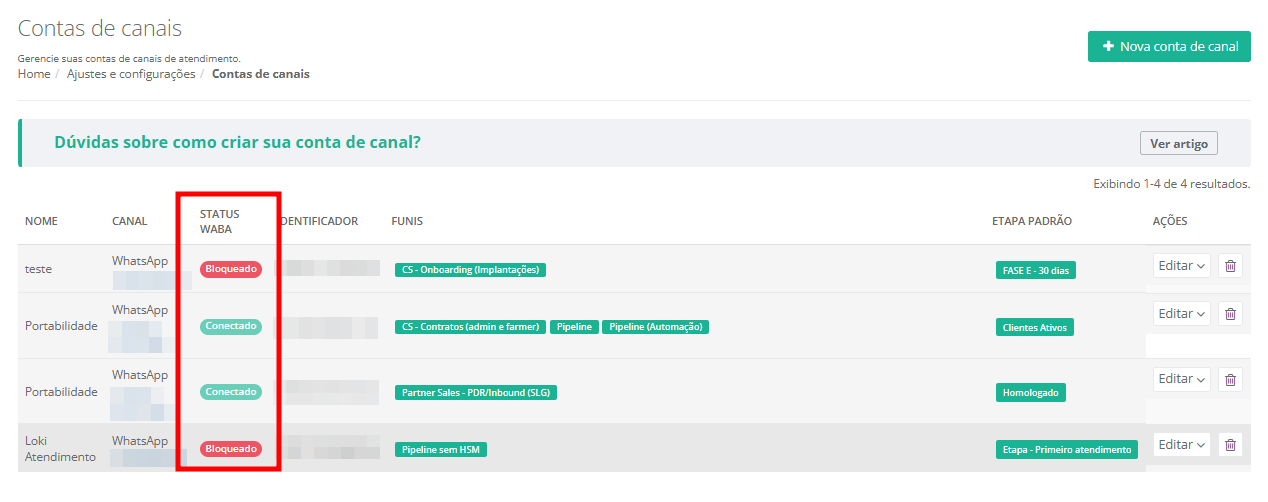Click Bloqueado status badge in teste row

231,269
